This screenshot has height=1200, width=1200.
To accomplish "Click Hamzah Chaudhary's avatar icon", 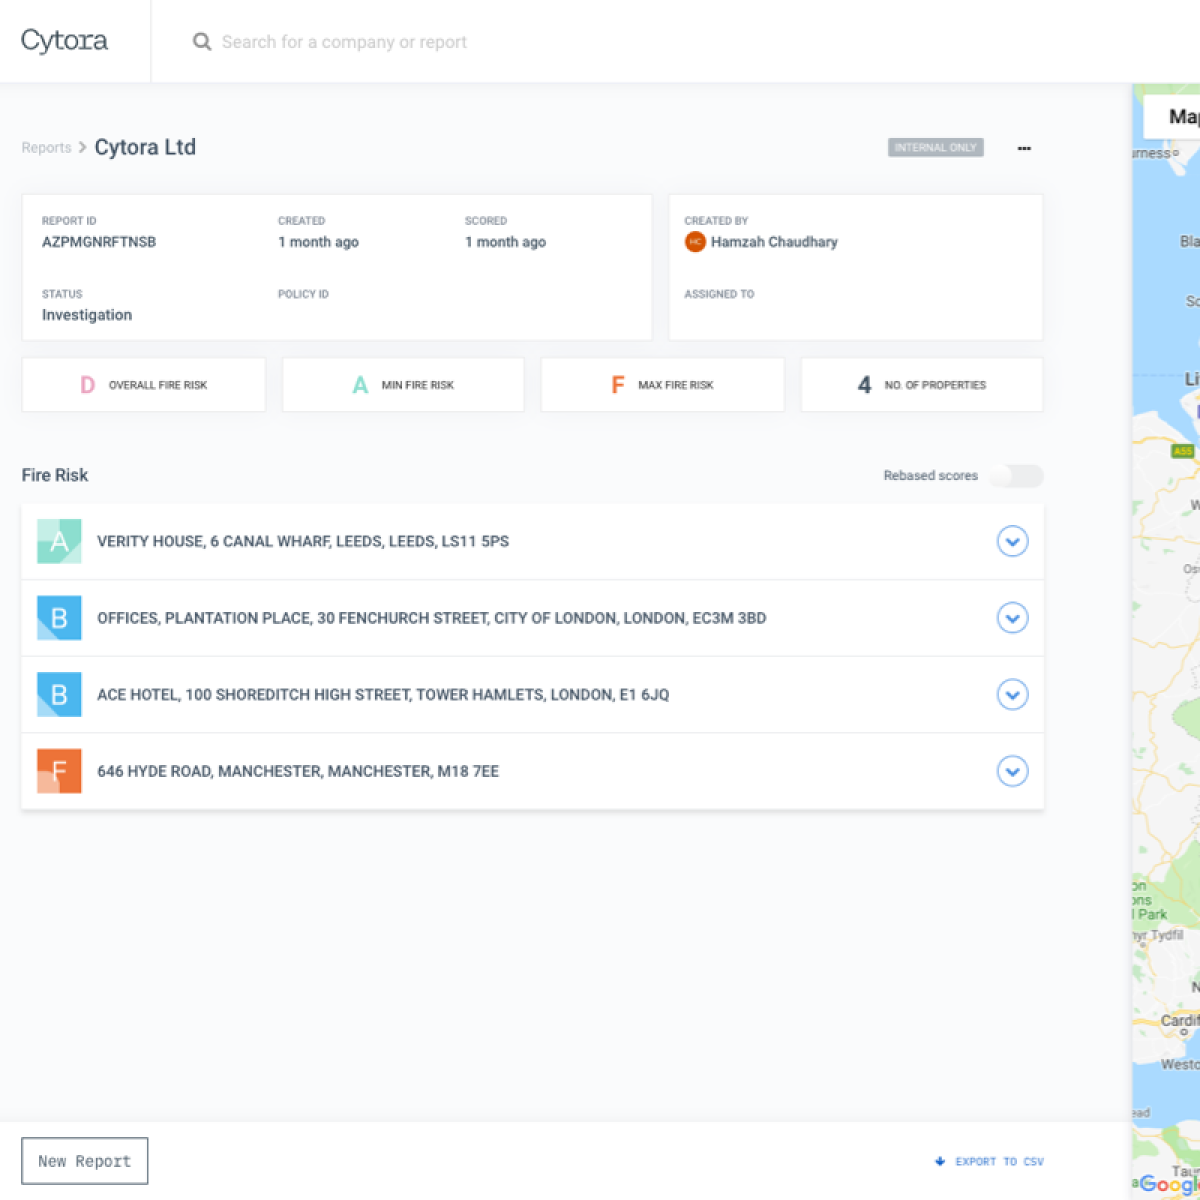I will (695, 242).
